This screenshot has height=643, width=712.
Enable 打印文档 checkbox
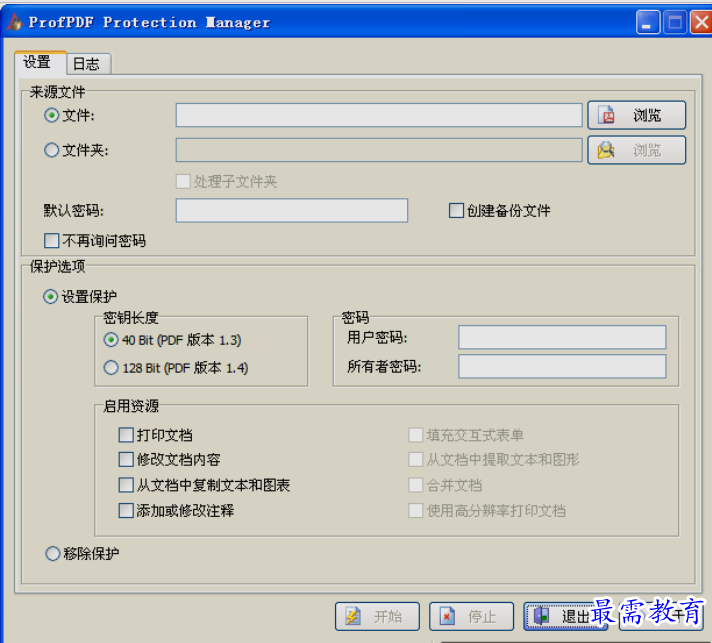pyautogui.click(x=126, y=435)
